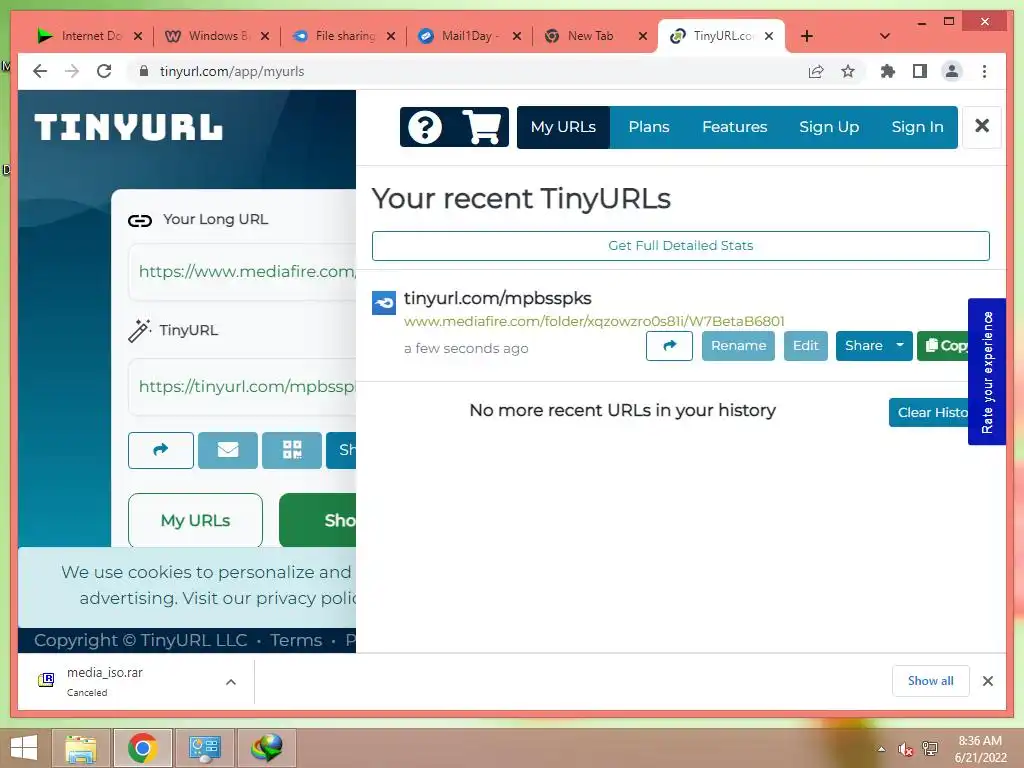Expand the Share dropdown arrow in the recent URLs row

(900, 345)
